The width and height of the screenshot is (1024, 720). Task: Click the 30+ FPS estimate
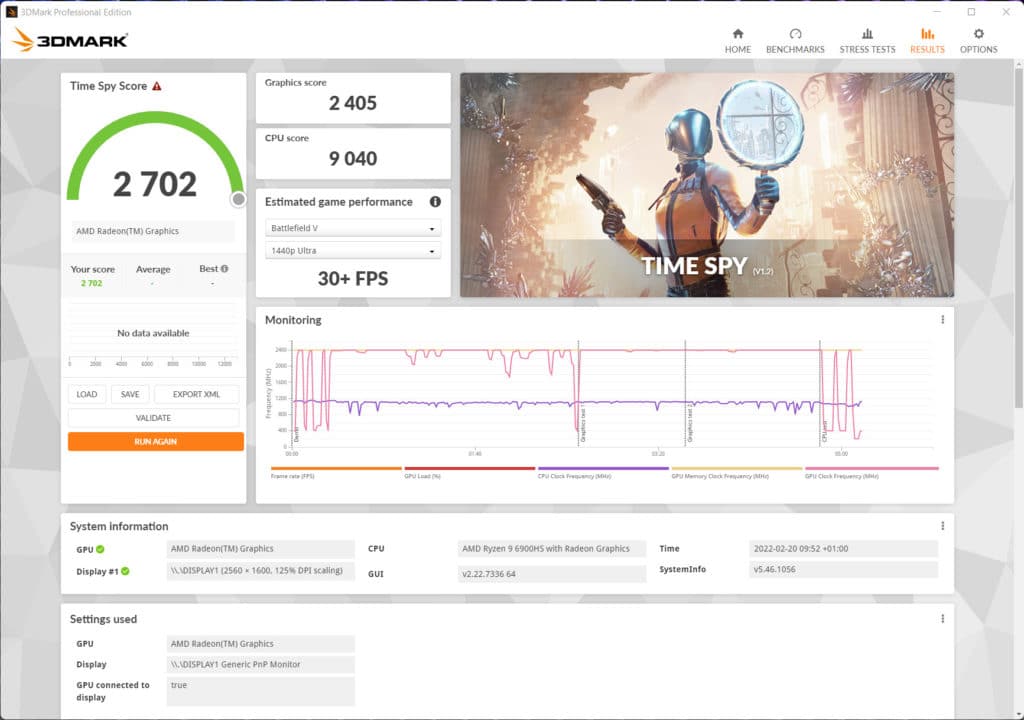[353, 279]
